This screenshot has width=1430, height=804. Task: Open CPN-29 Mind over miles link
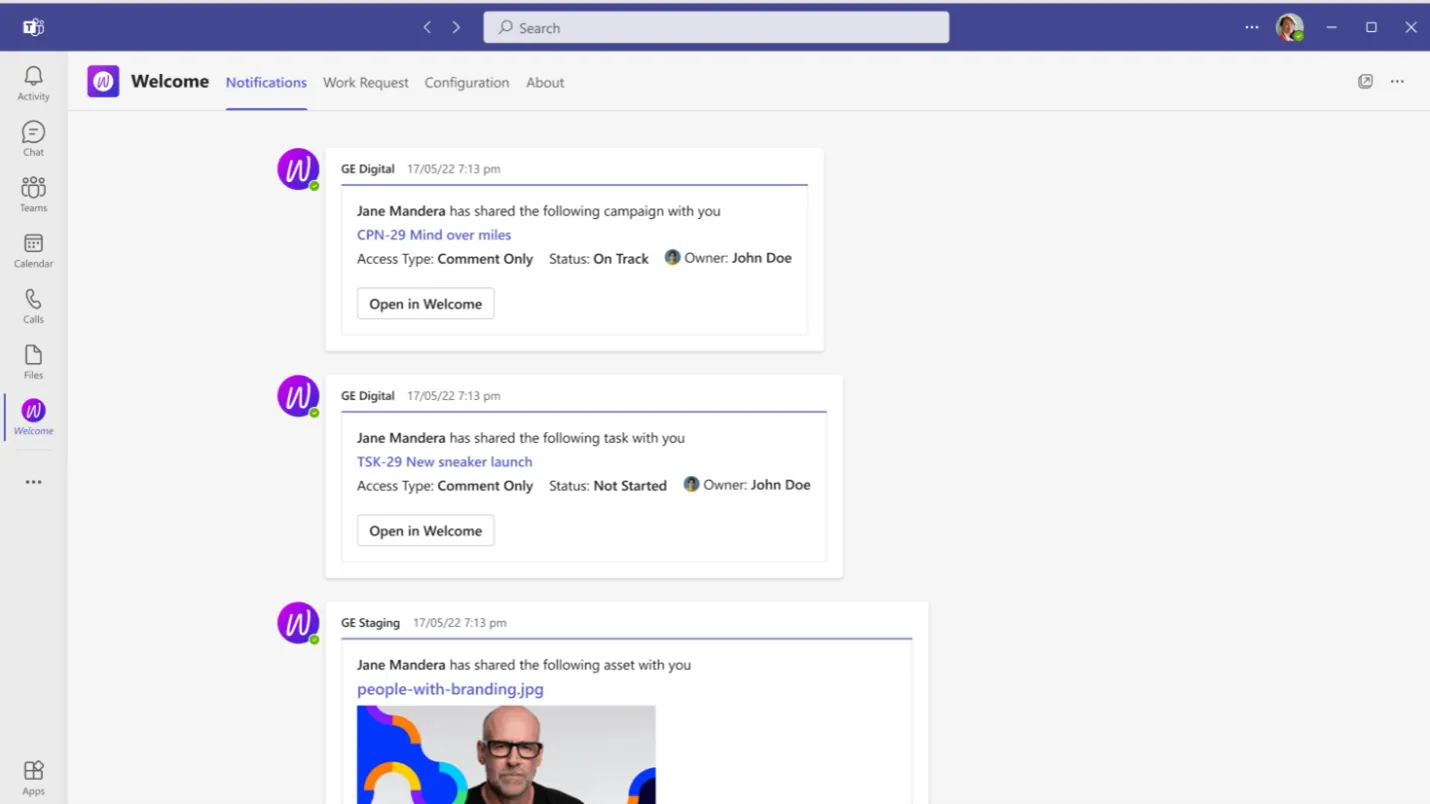pos(434,235)
